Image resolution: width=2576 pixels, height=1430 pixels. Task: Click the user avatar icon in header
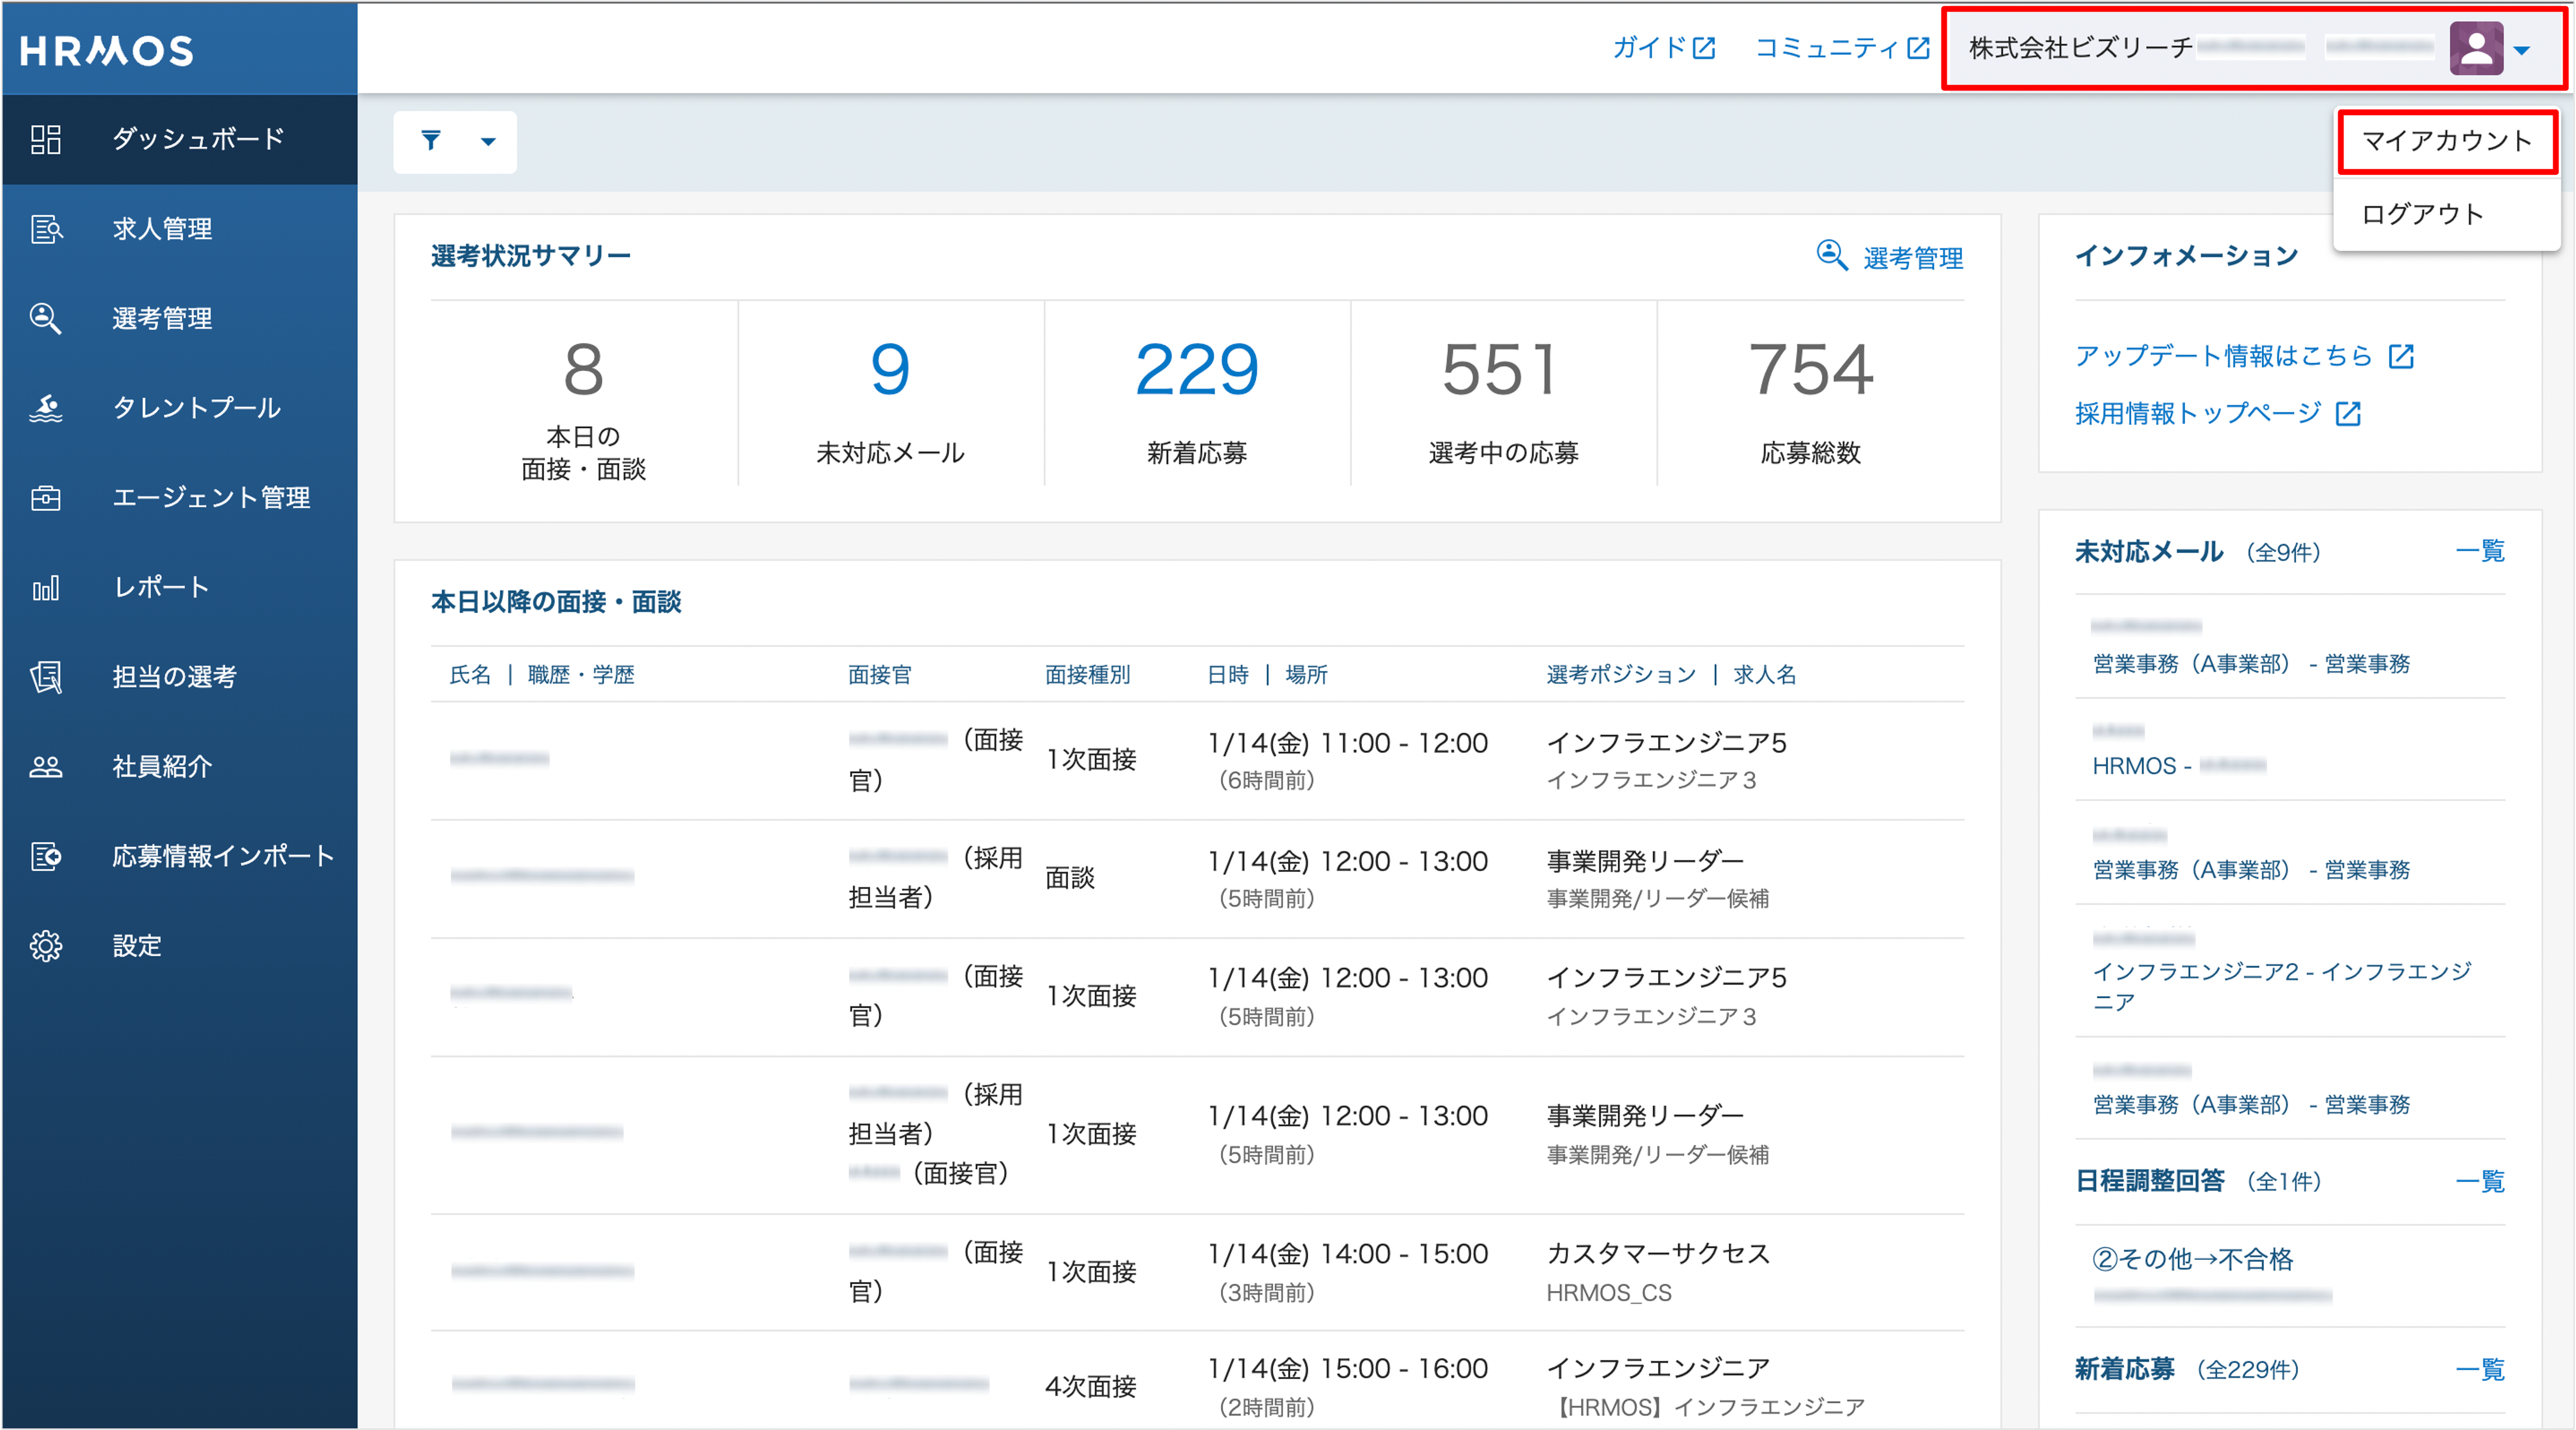pyautogui.click(x=2477, y=48)
